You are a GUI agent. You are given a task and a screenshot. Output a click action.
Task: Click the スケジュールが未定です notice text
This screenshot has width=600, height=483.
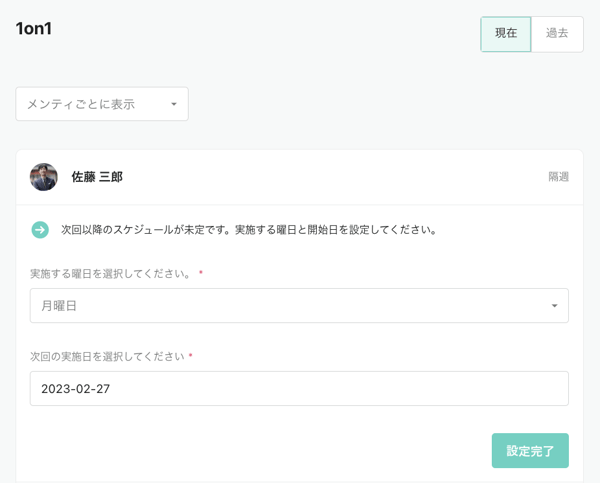(x=249, y=230)
